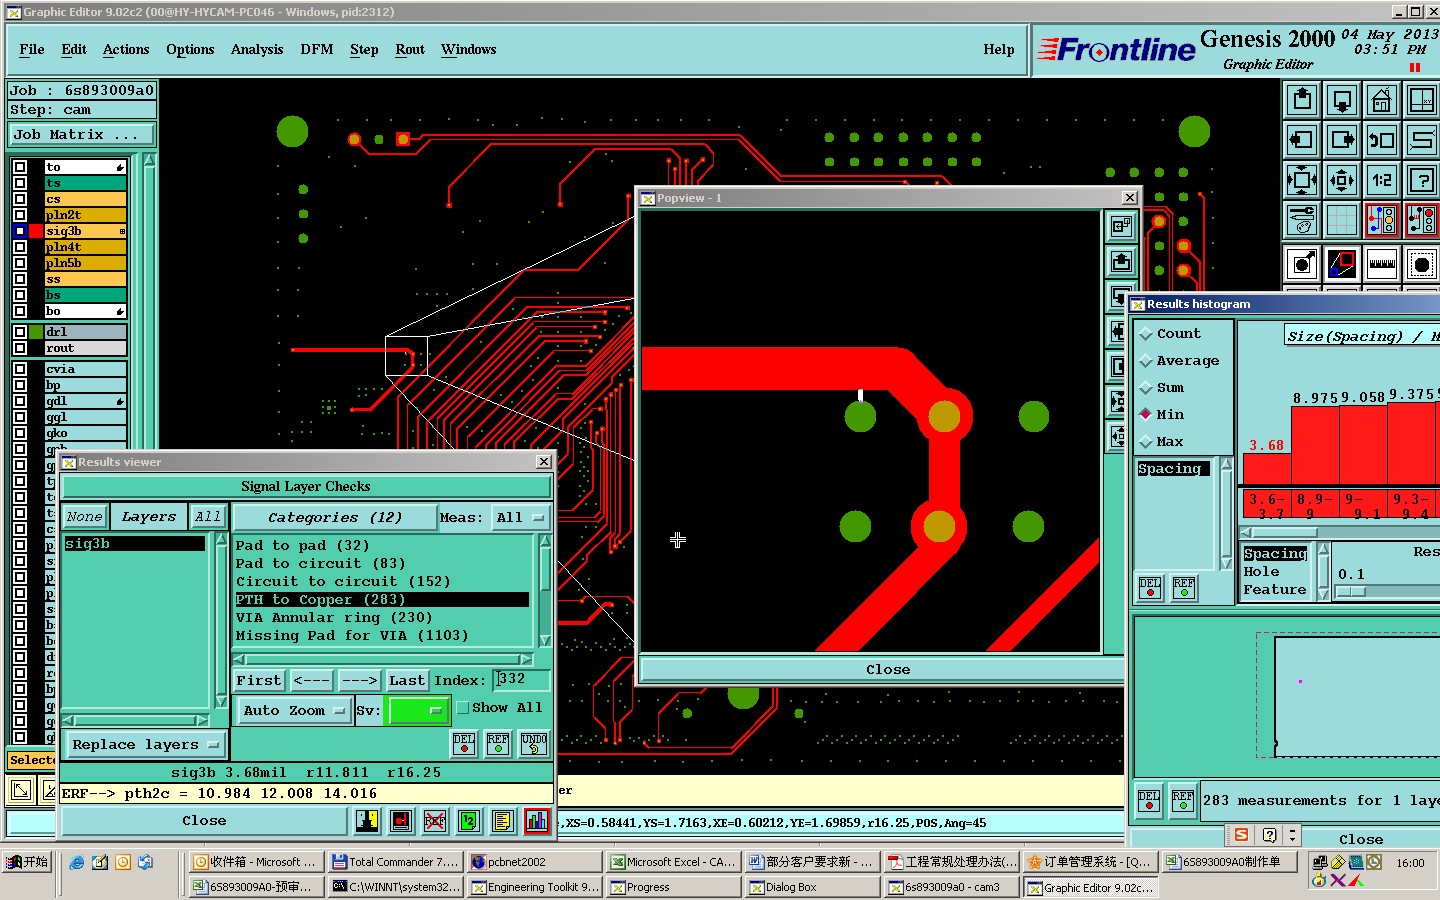Click the pan down icon in main toolbar

pyautogui.click(x=1342, y=100)
